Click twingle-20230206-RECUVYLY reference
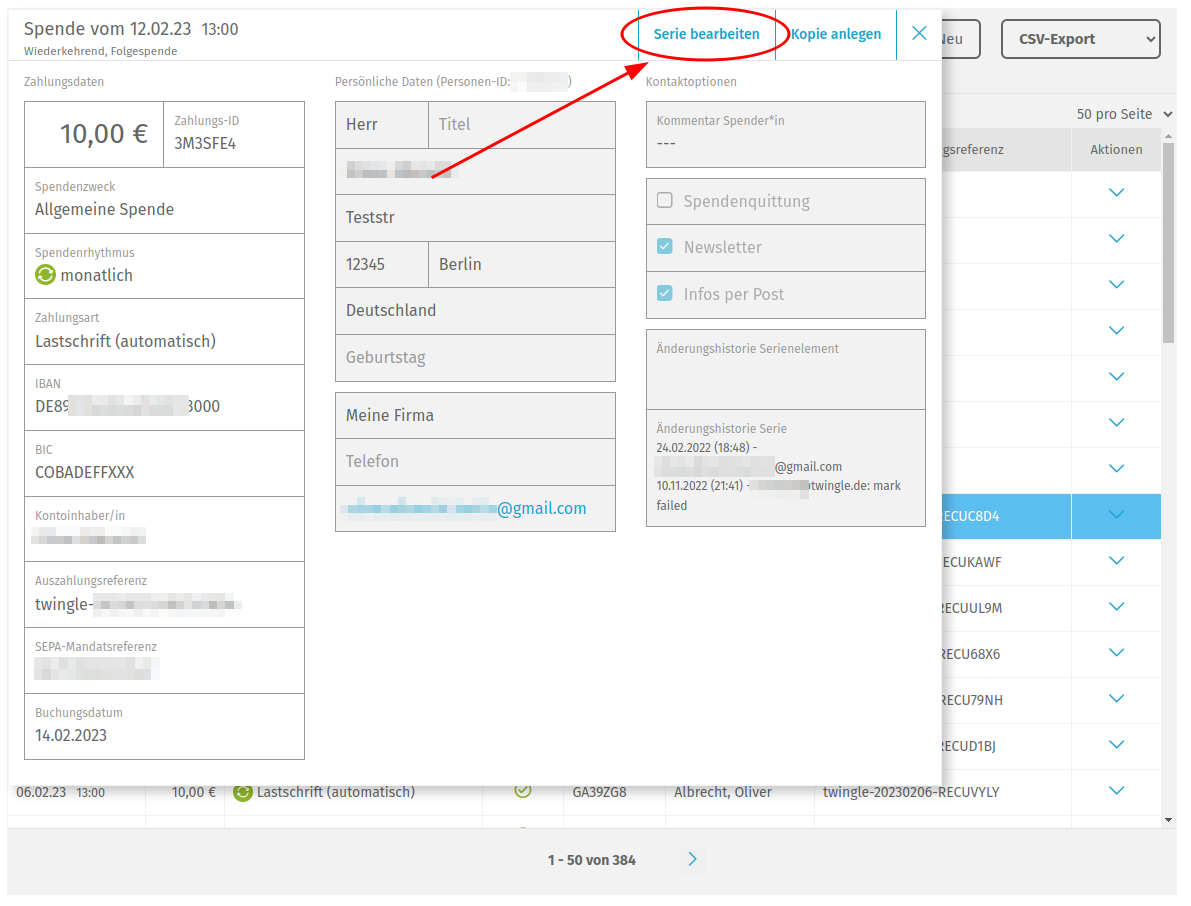 tap(911, 792)
